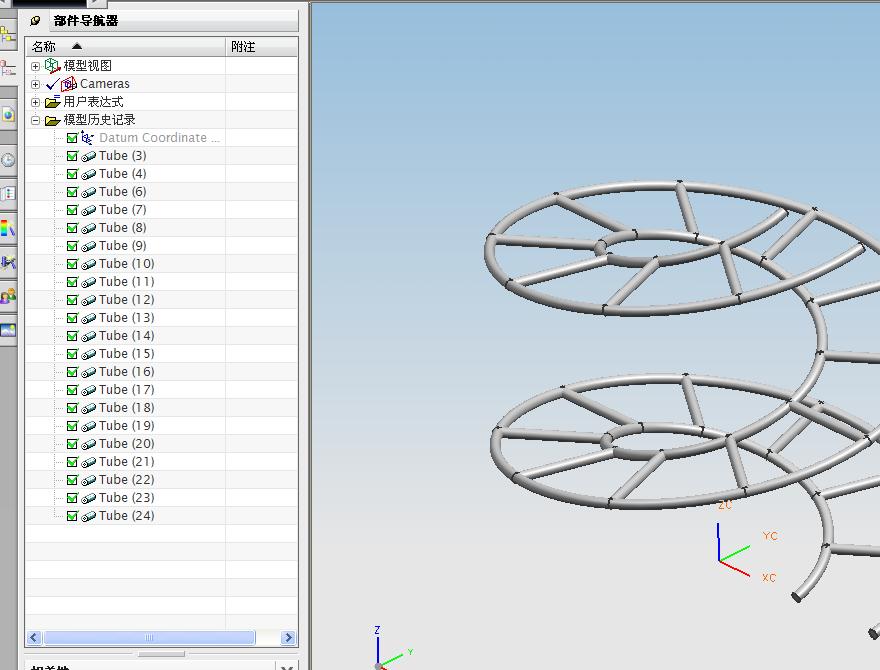Open the roles people sidebar icon

tap(8, 296)
